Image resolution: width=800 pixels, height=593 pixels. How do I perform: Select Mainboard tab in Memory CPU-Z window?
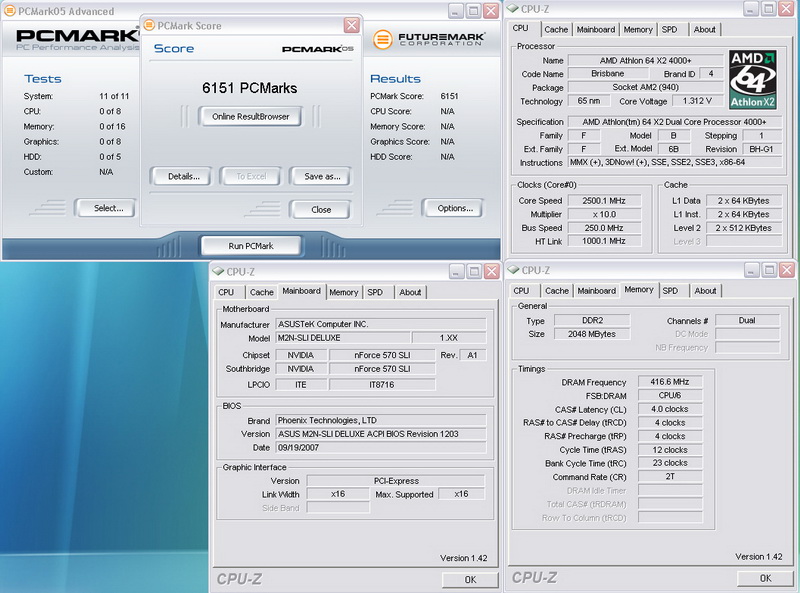596,291
